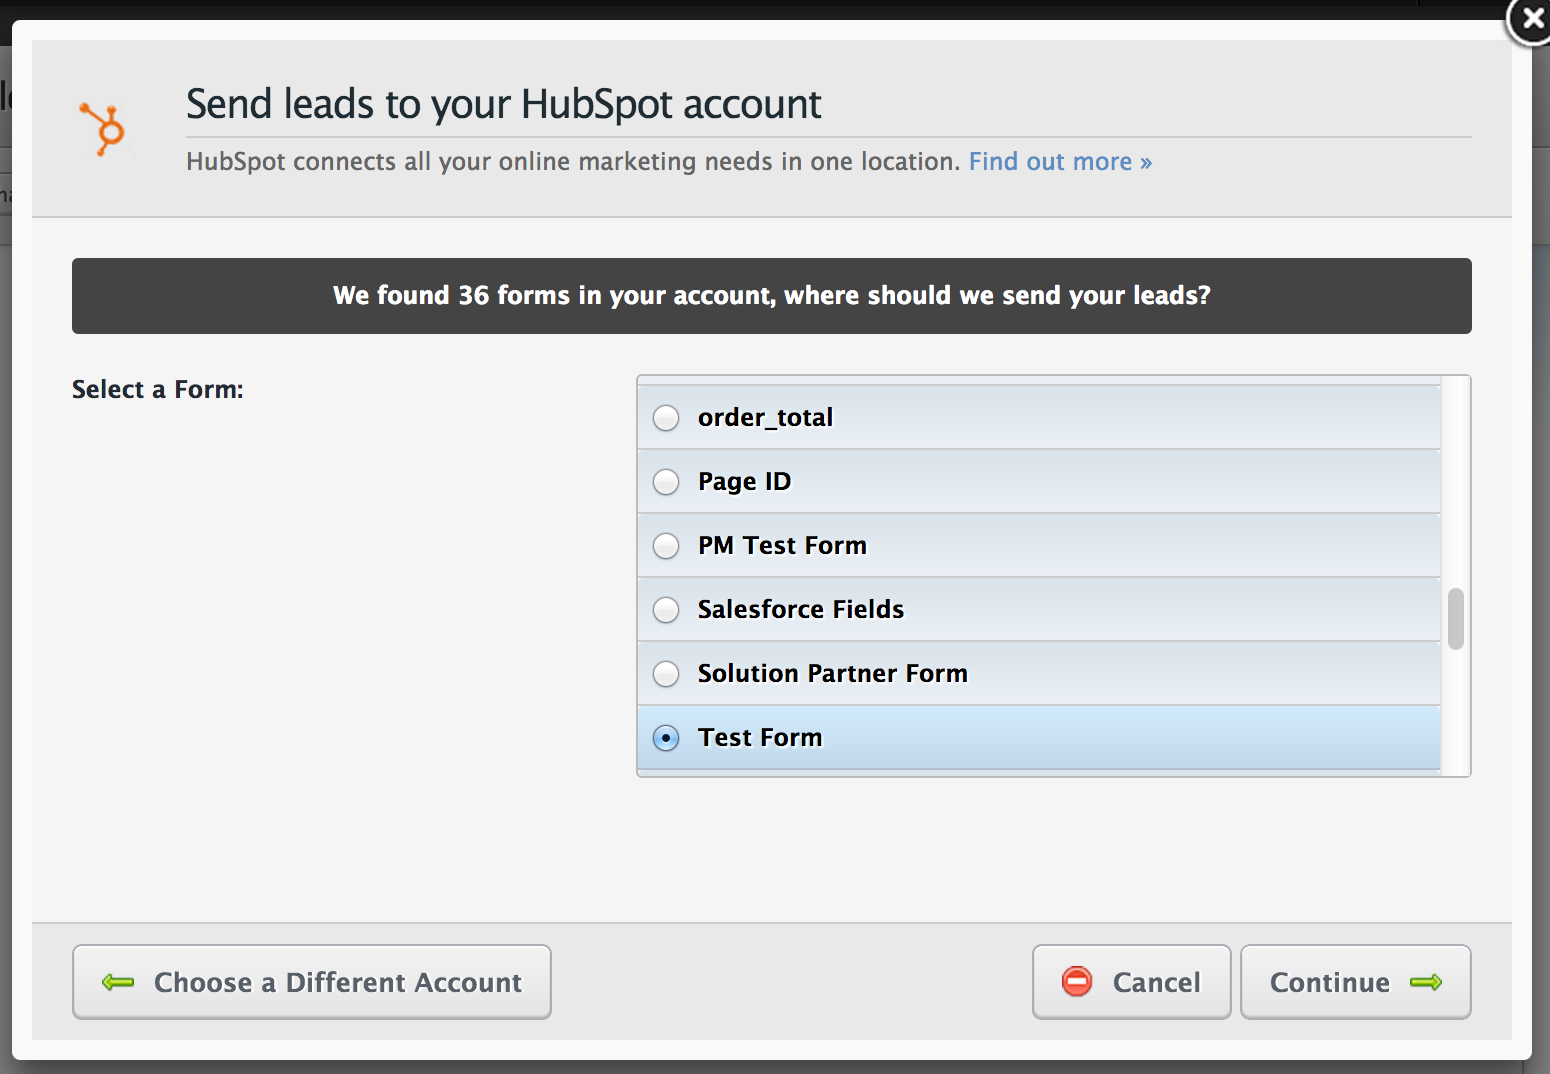Click the PM Test Form label text

pyautogui.click(x=782, y=546)
